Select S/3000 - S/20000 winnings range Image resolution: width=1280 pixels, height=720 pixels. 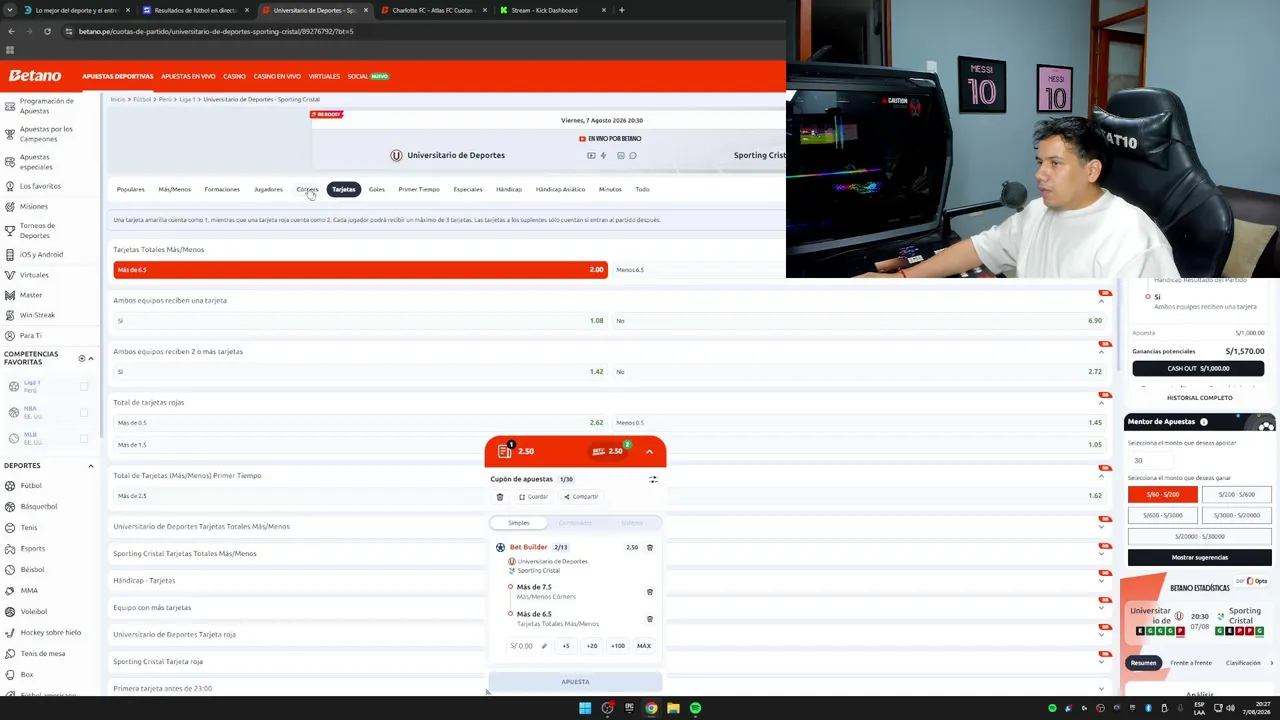point(1236,515)
